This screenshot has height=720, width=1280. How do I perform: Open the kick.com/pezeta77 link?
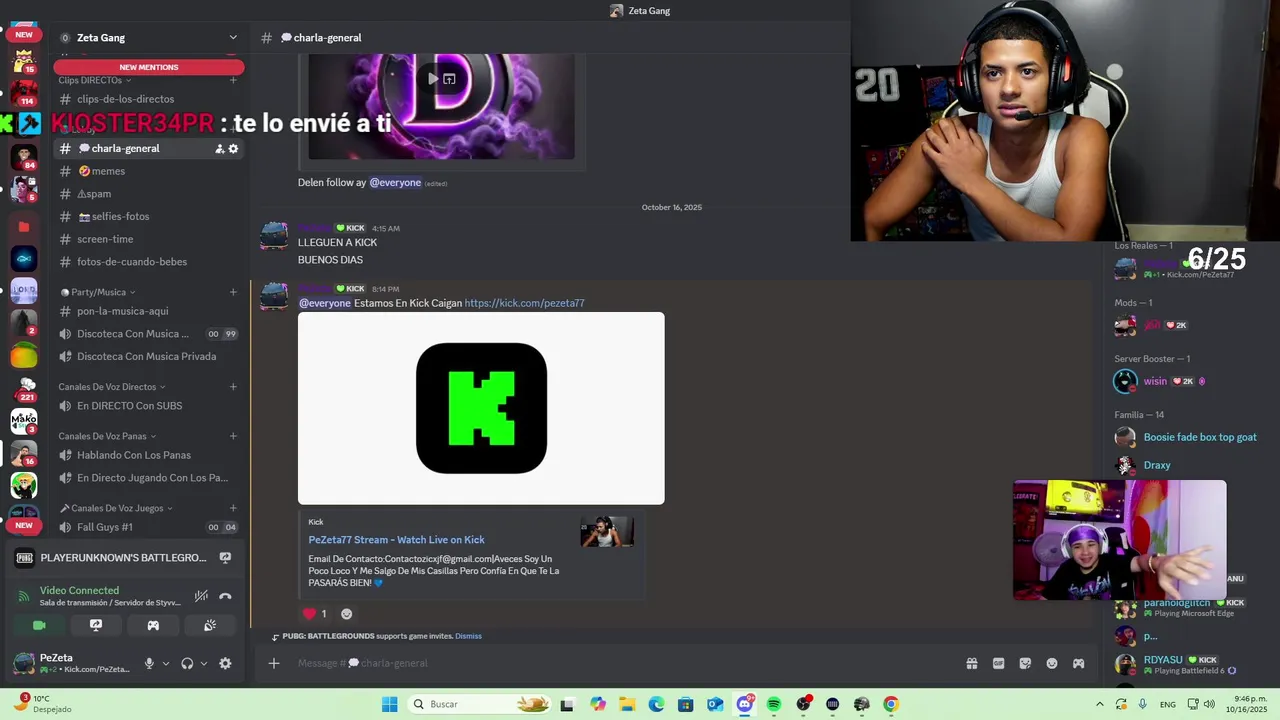point(524,303)
